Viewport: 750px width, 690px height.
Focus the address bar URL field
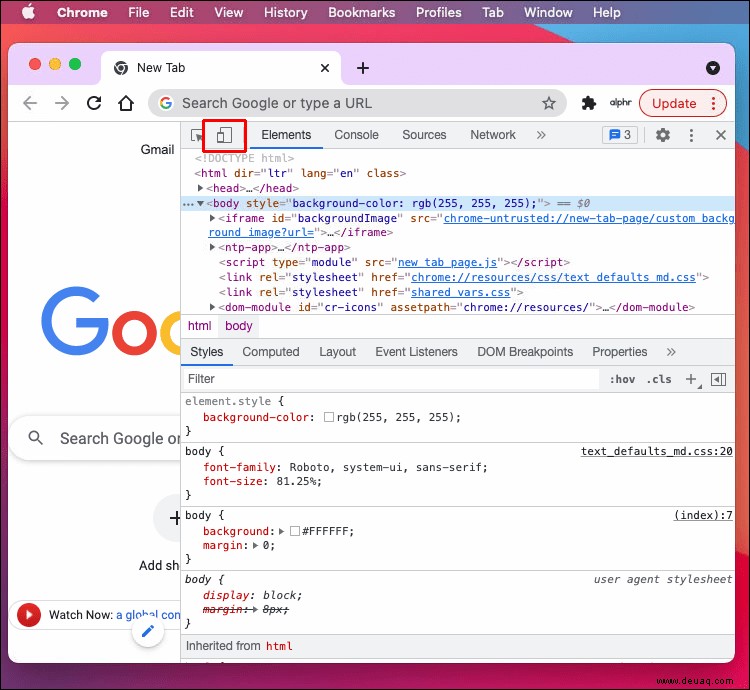(x=357, y=103)
